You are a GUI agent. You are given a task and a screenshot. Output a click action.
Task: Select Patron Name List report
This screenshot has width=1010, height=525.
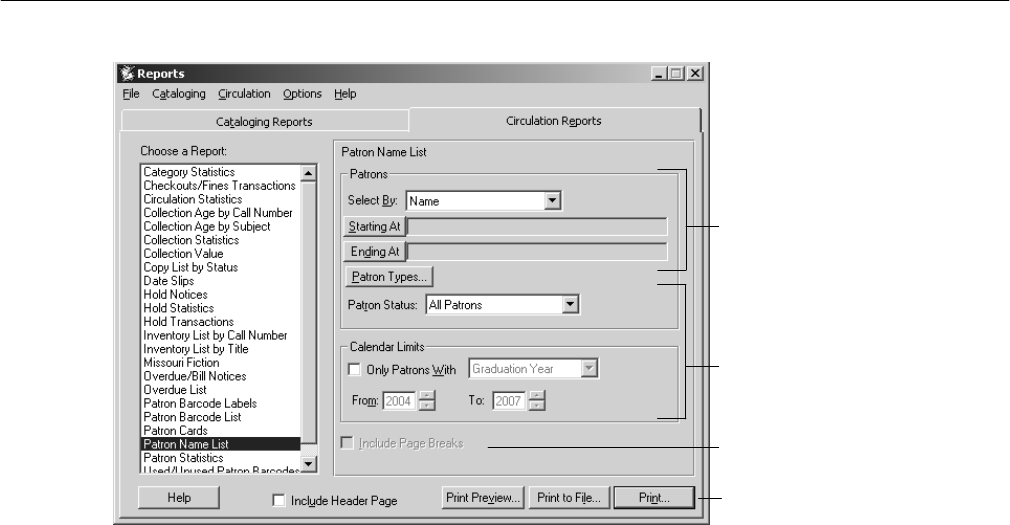click(221, 444)
